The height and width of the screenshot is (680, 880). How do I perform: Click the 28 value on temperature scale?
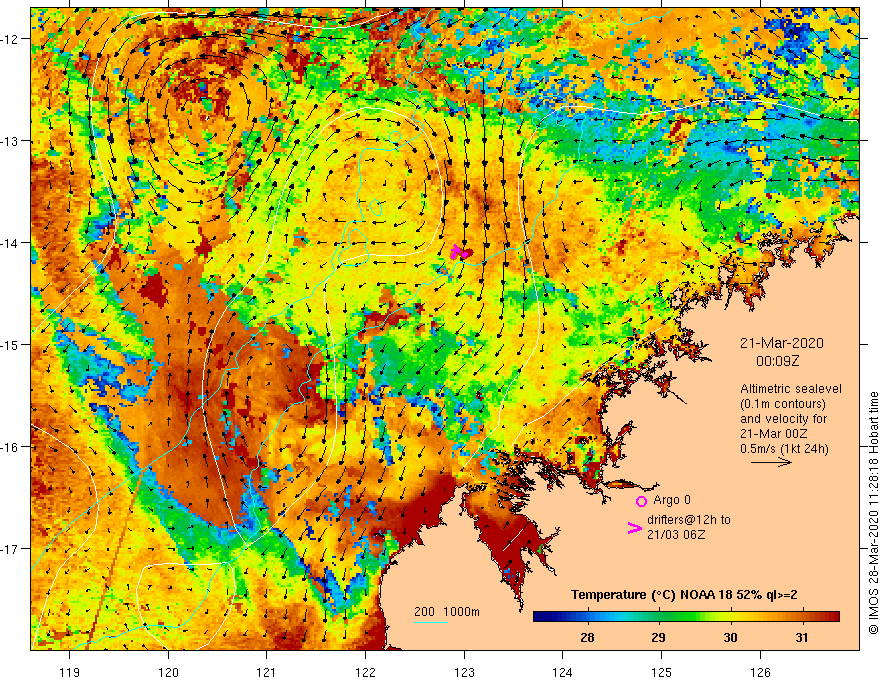[587, 637]
